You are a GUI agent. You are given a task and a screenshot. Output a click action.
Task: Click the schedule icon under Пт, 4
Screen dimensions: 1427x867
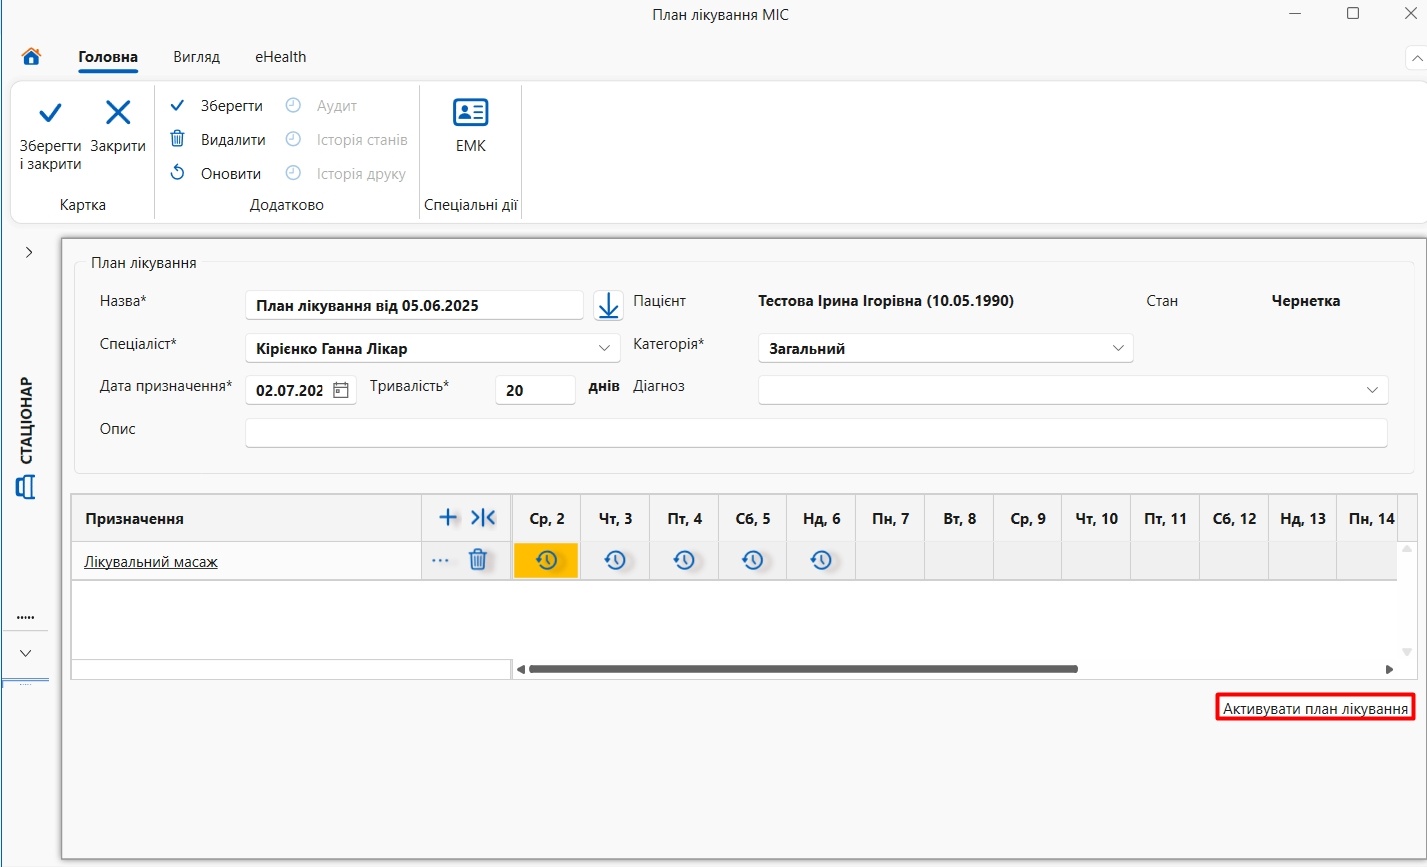684,560
